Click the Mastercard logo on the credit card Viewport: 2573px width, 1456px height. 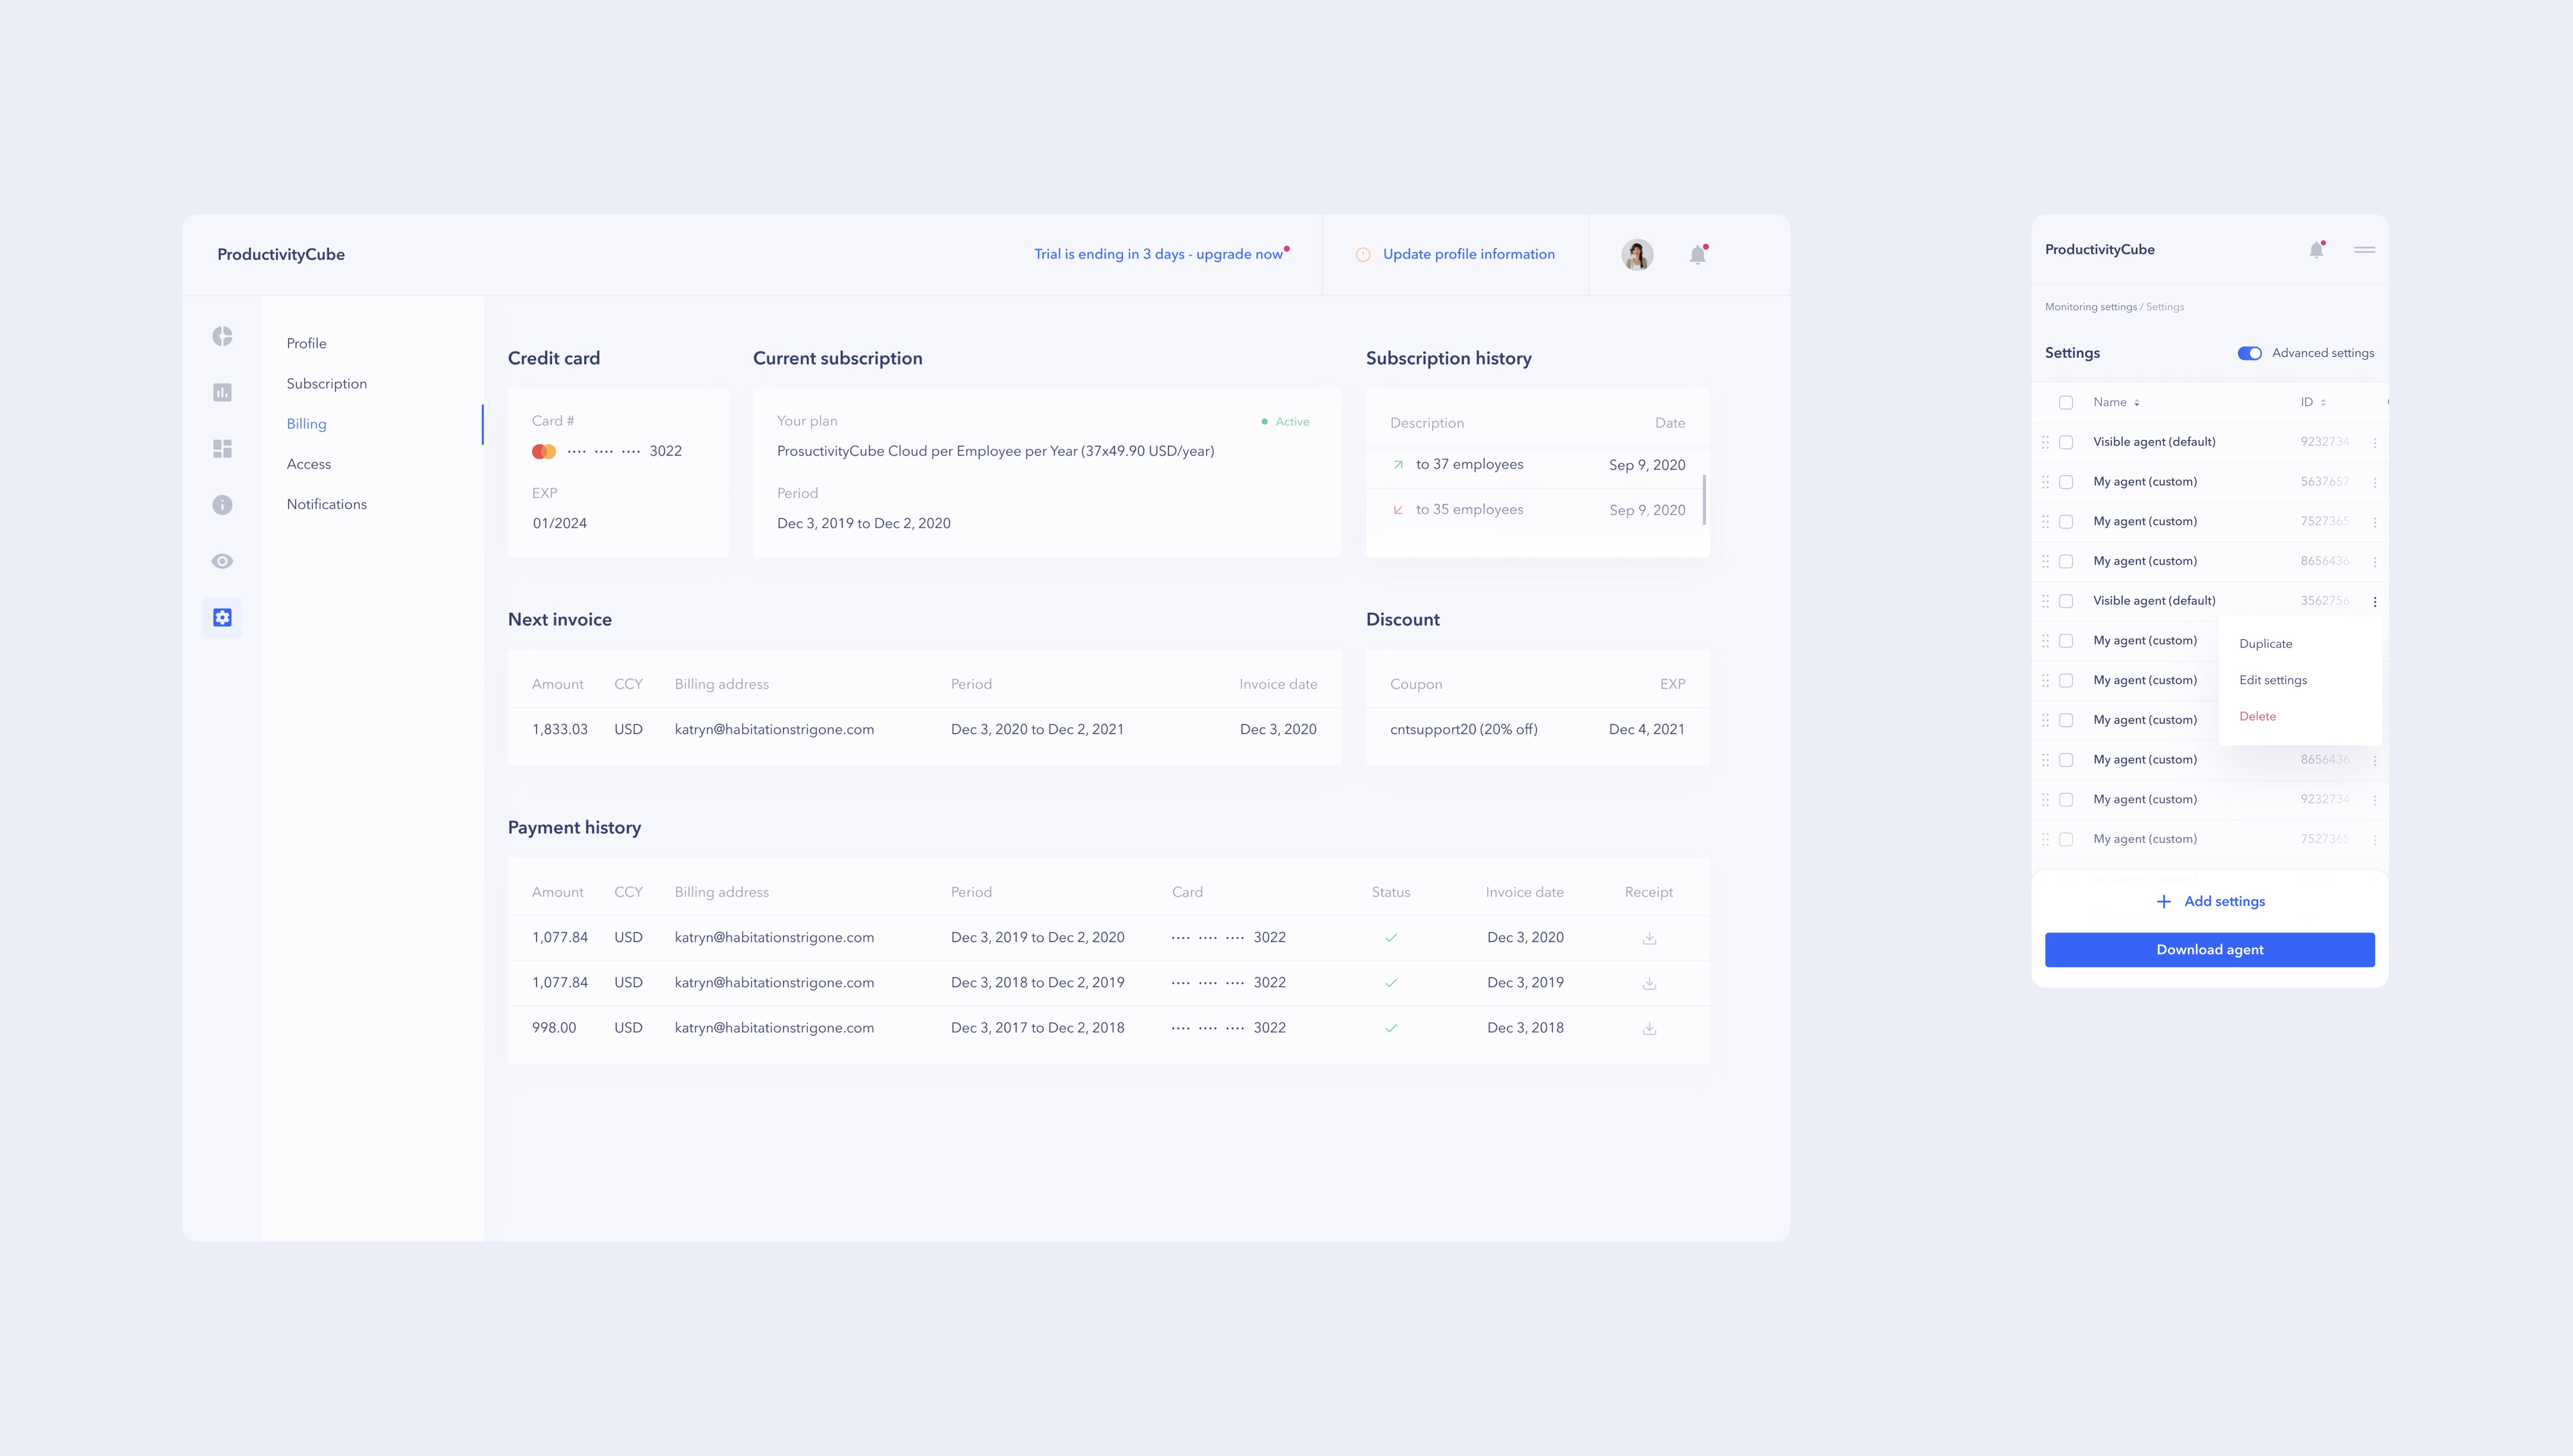tap(544, 451)
